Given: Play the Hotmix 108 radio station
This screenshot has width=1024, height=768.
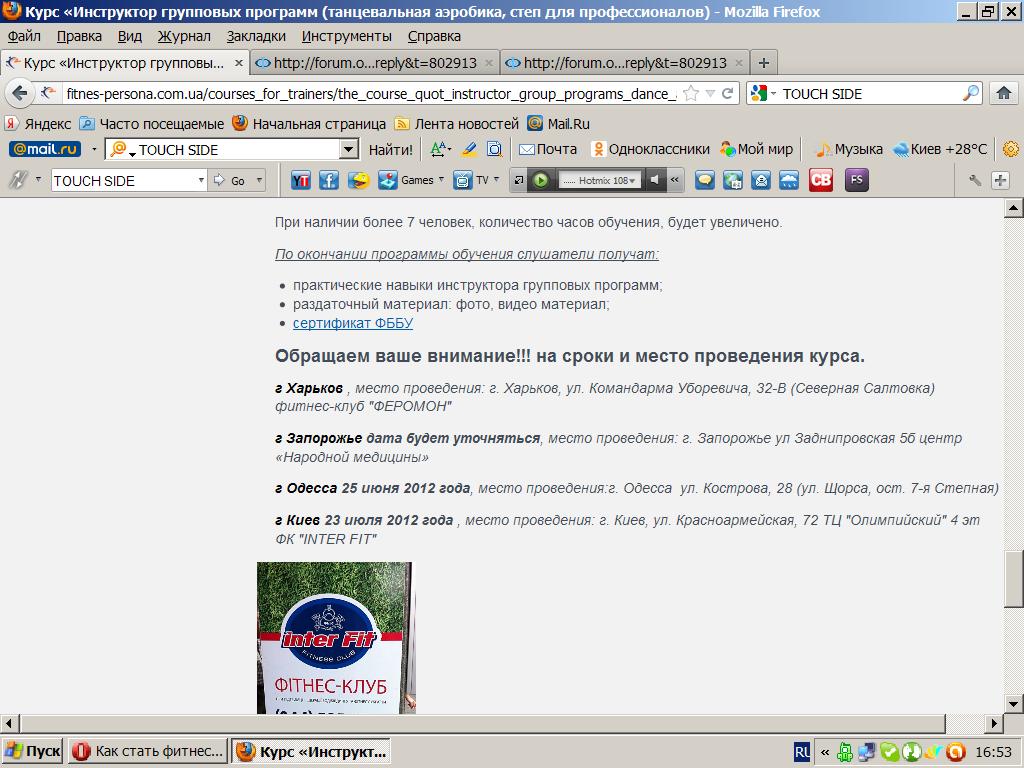Looking at the screenshot, I should pos(541,181).
